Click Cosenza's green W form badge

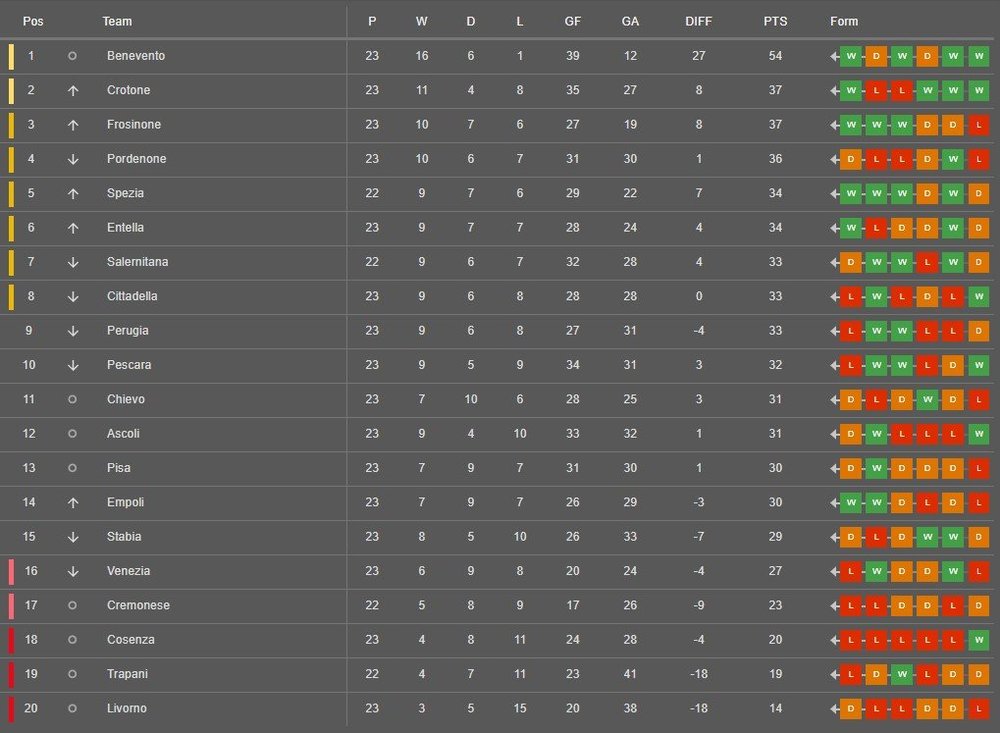pos(978,640)
